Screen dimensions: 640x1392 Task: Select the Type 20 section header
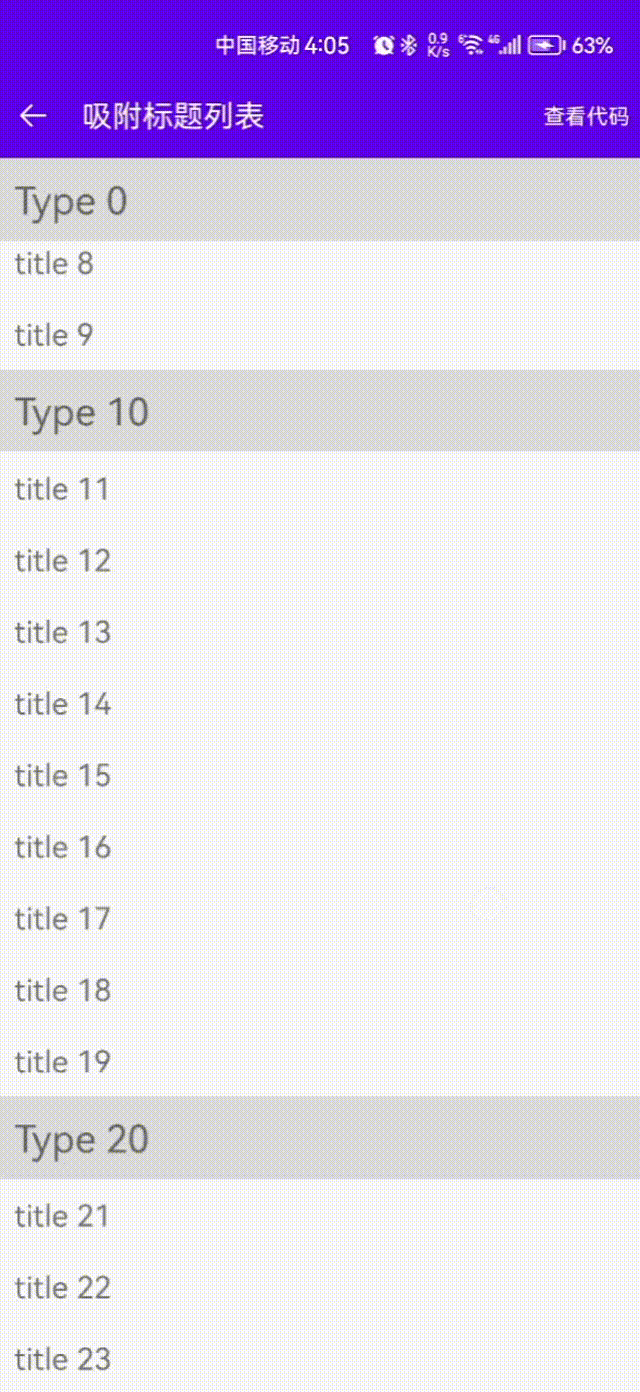click(x=82, y=1140)
